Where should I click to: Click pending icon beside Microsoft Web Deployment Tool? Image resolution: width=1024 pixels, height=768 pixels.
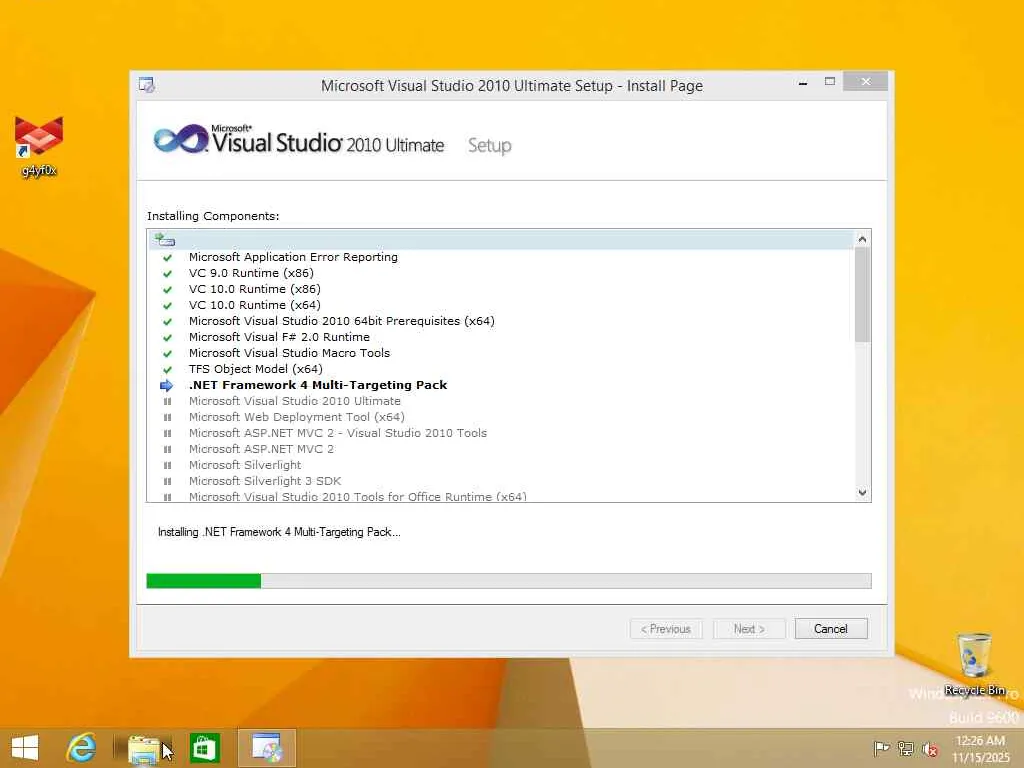click(x=167, y=417)
